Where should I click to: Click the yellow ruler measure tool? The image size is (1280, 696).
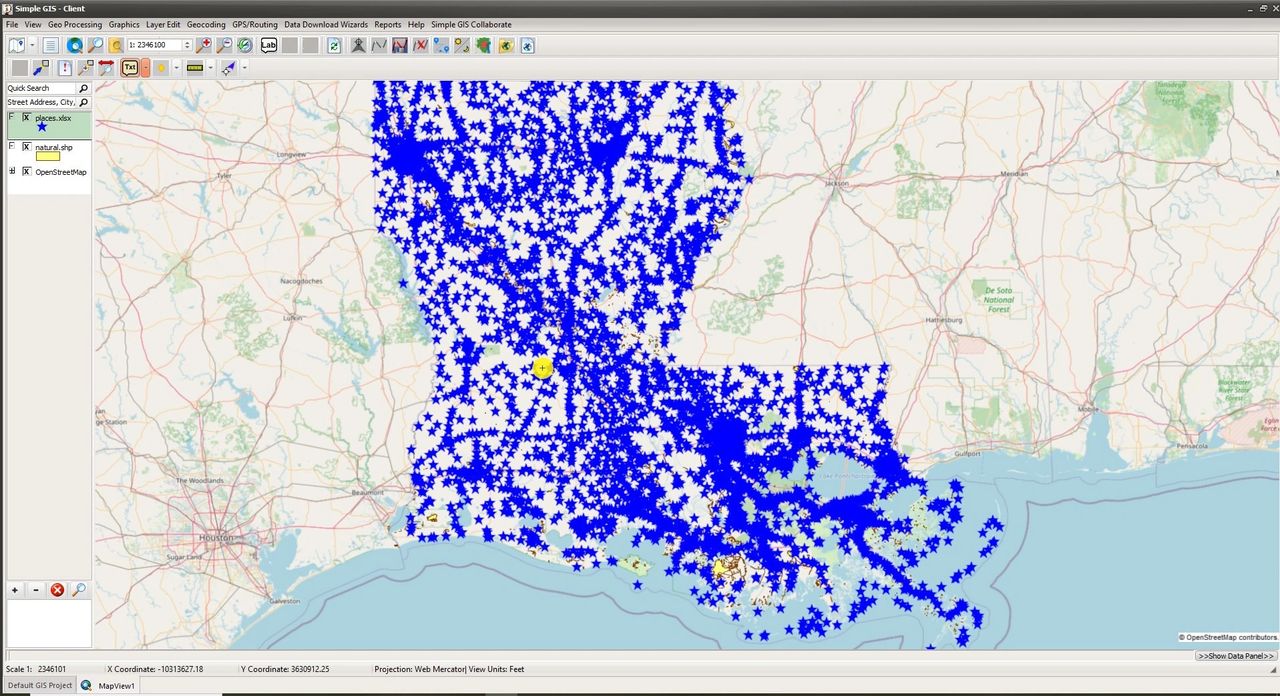(x=194, y=68)
